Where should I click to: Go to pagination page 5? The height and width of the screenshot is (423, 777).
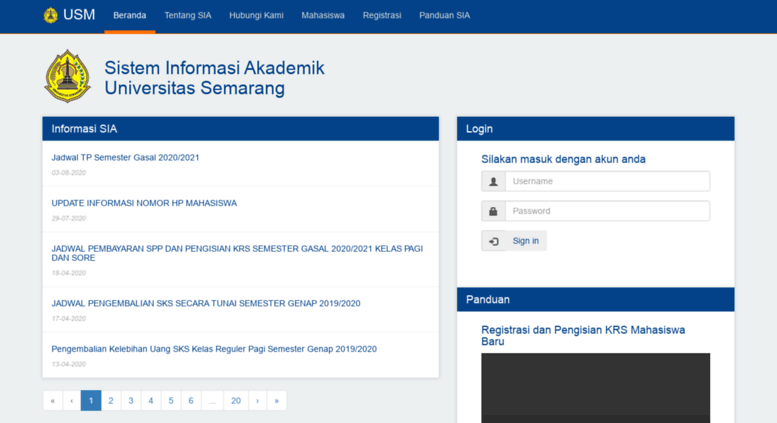pos(171,401)
